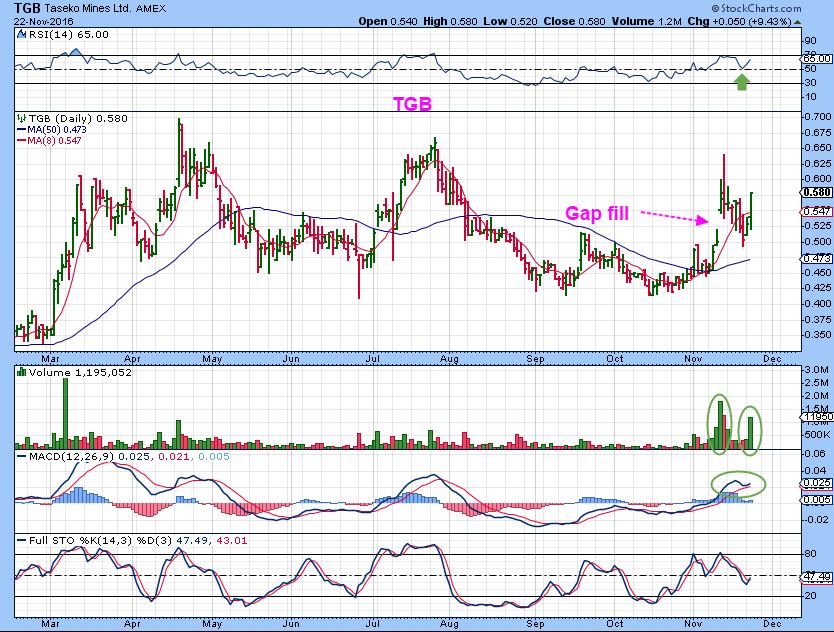The height and width of the screenshot is (632, 834).
Task: Click the tallest March volume bar
Action: [66, 413]
